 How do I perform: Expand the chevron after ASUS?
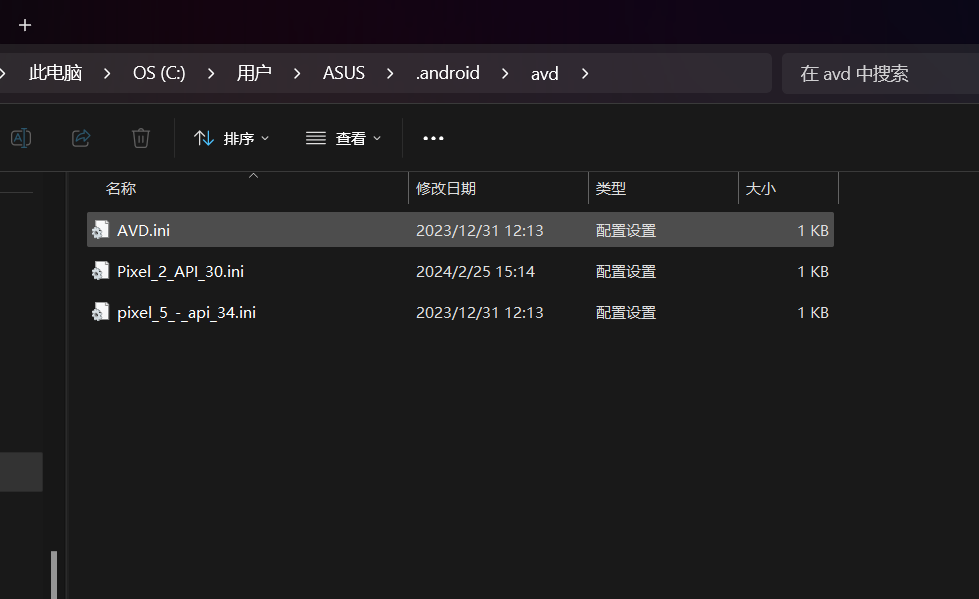click(x=390, y=74)
